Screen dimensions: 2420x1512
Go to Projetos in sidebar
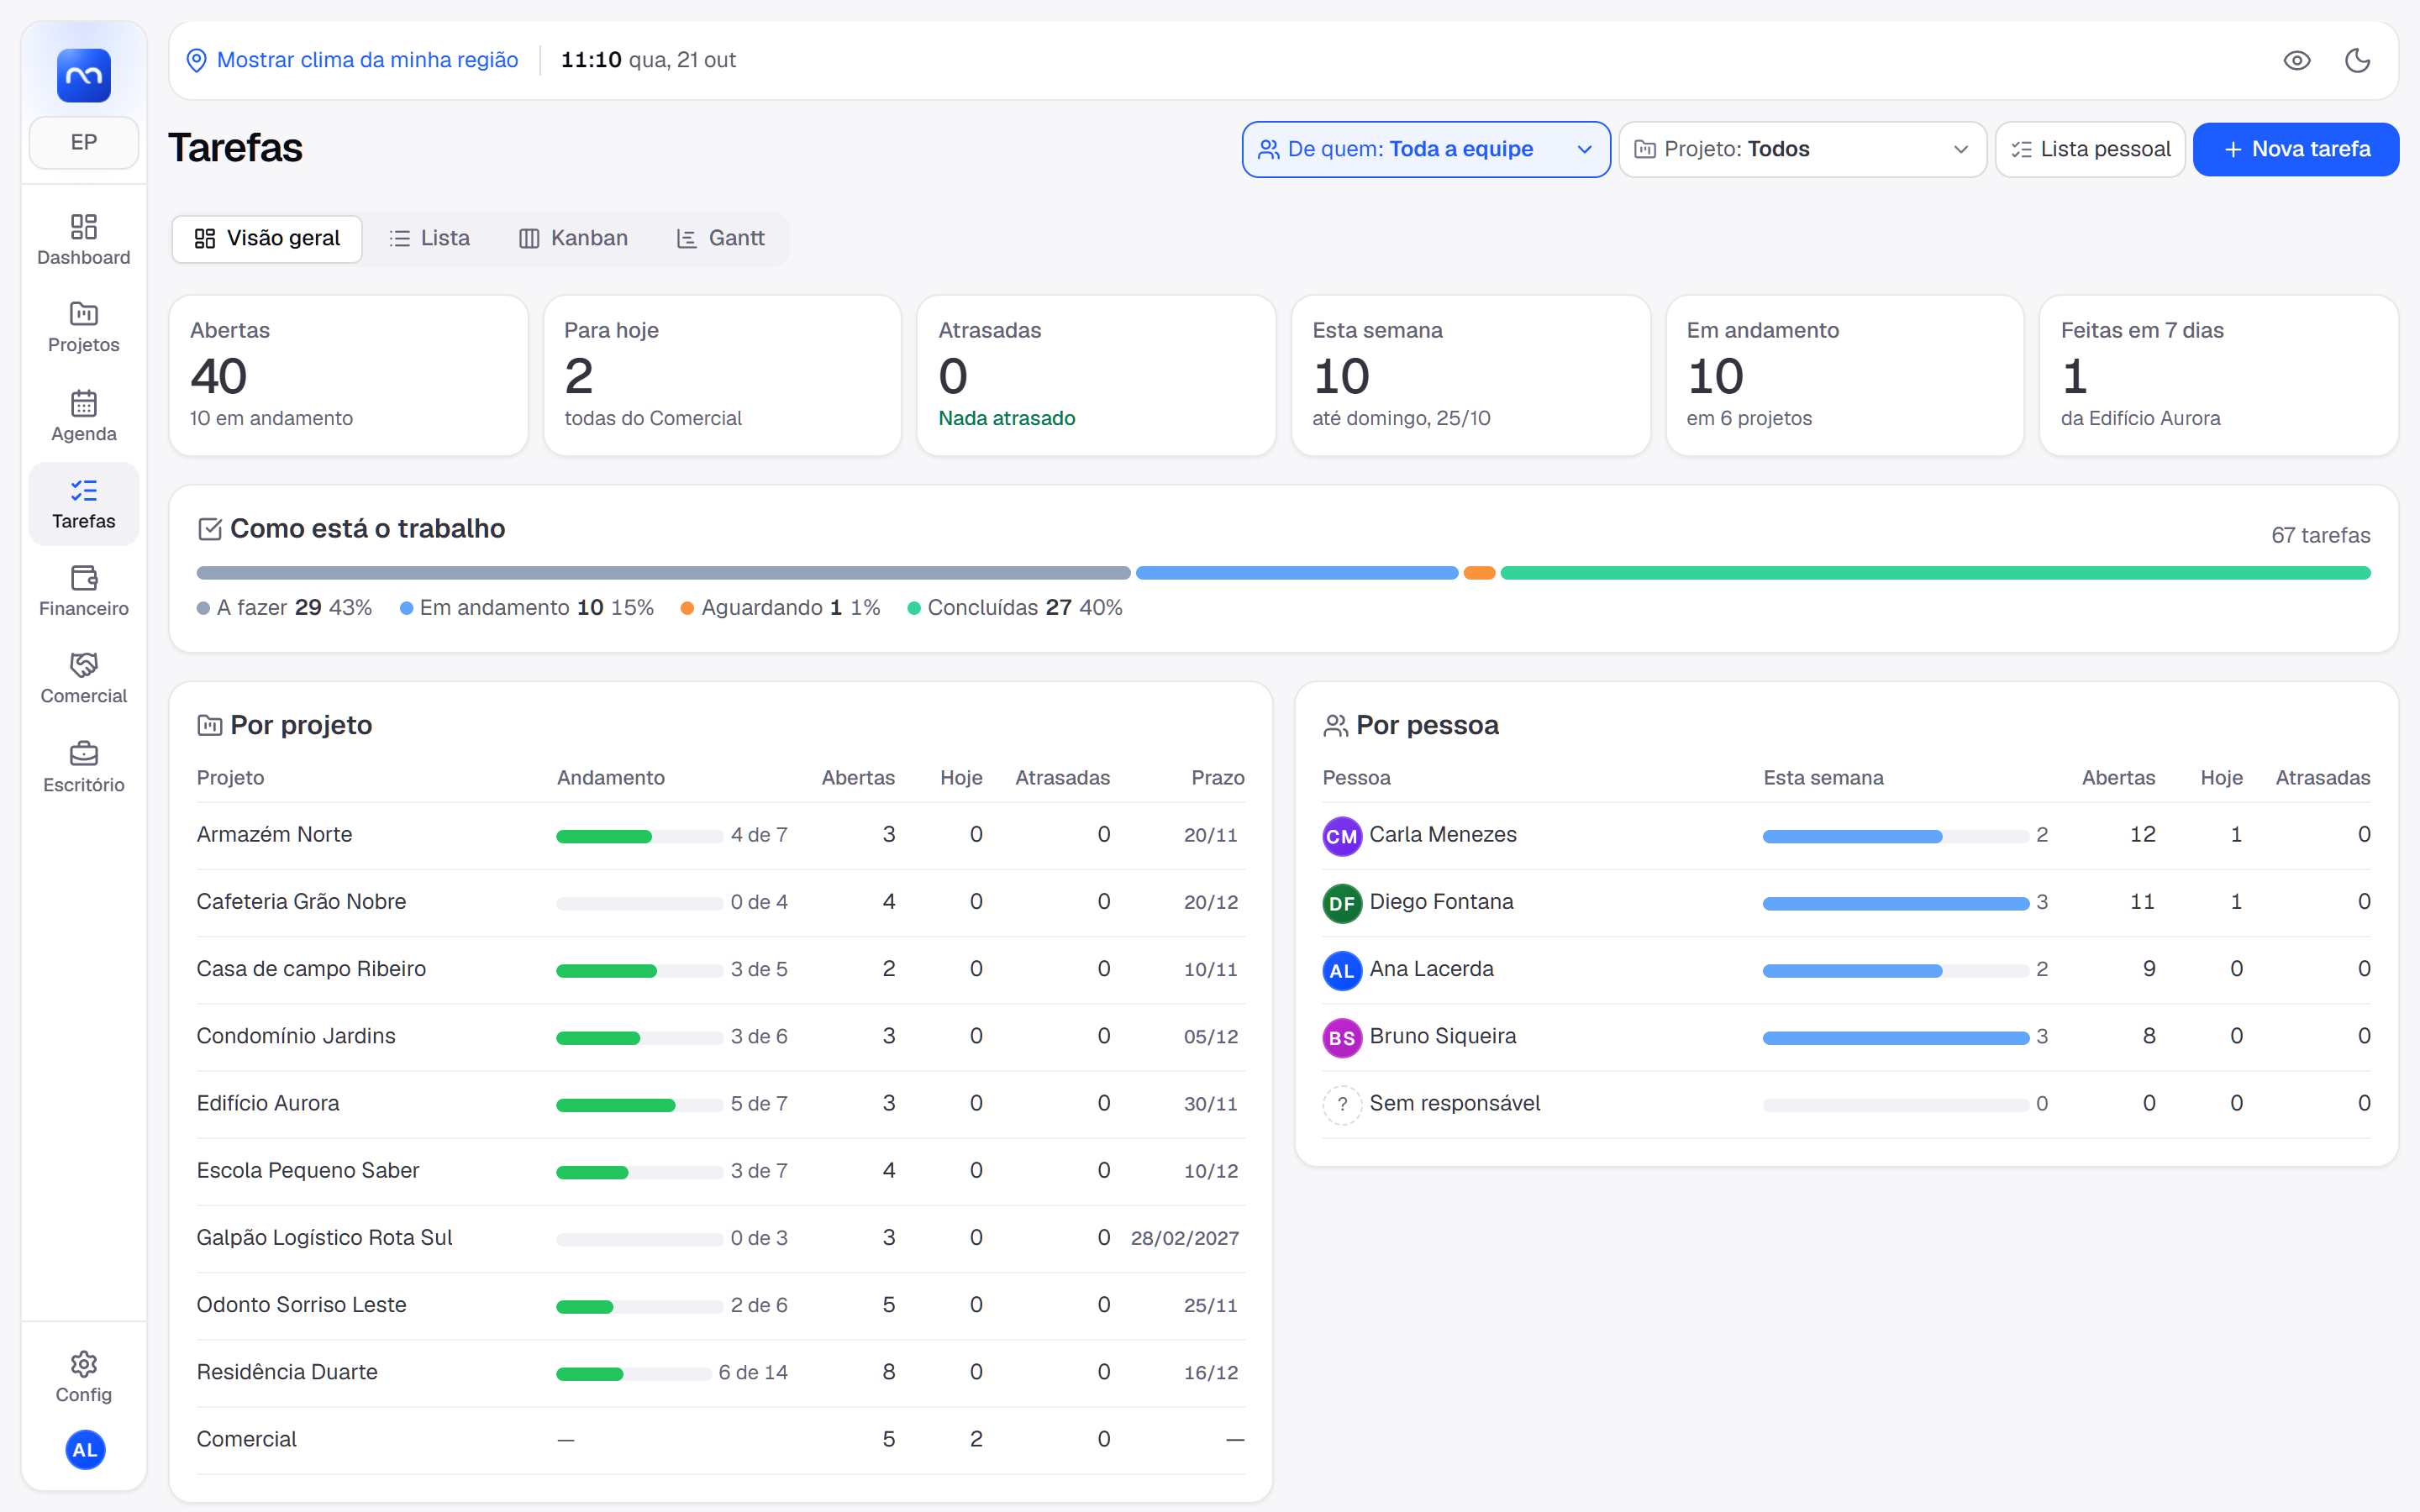pos(84,327)
